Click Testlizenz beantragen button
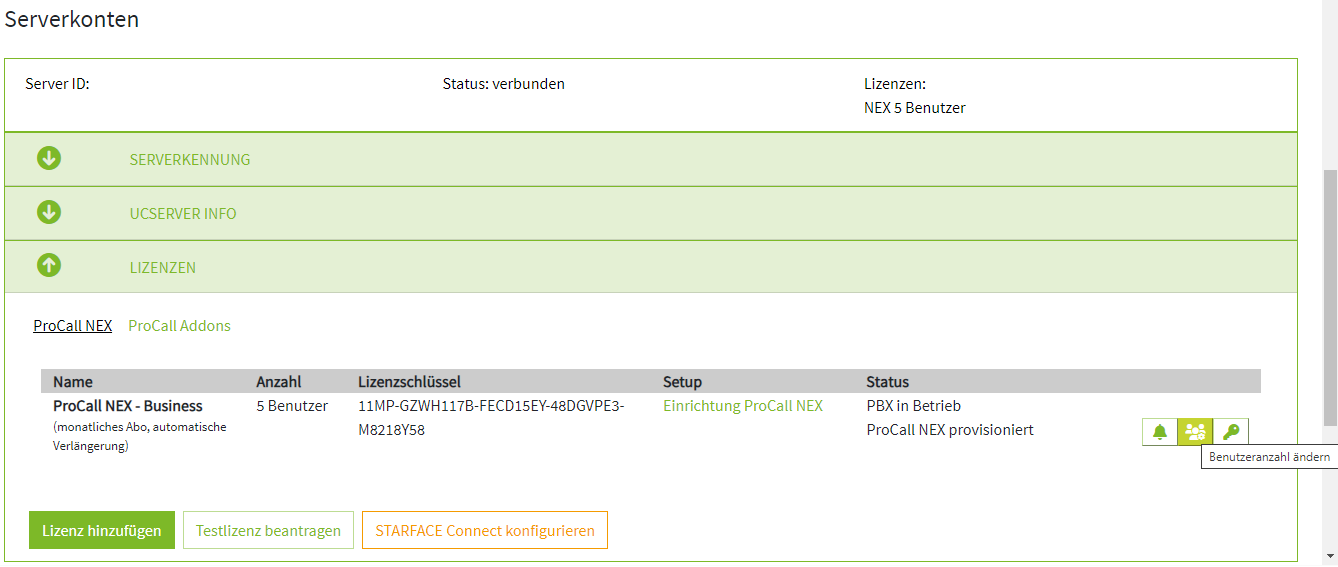The width and height of the screenshot is (1338, 567). pos(268,531)
